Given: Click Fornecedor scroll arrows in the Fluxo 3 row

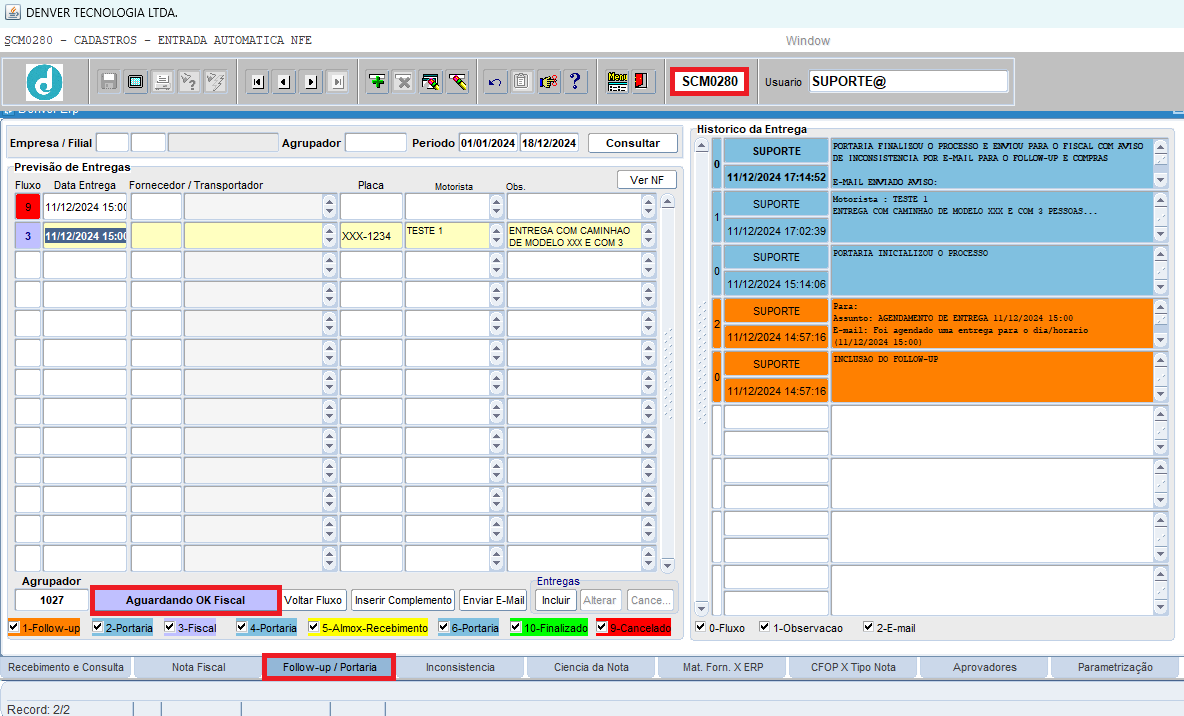Looking at the screenshot, I should click(x=329, y=236).
